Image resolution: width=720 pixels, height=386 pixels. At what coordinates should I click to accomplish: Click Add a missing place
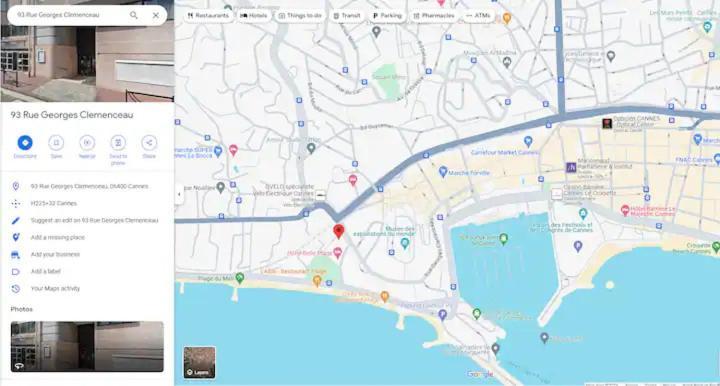[57, 237]
